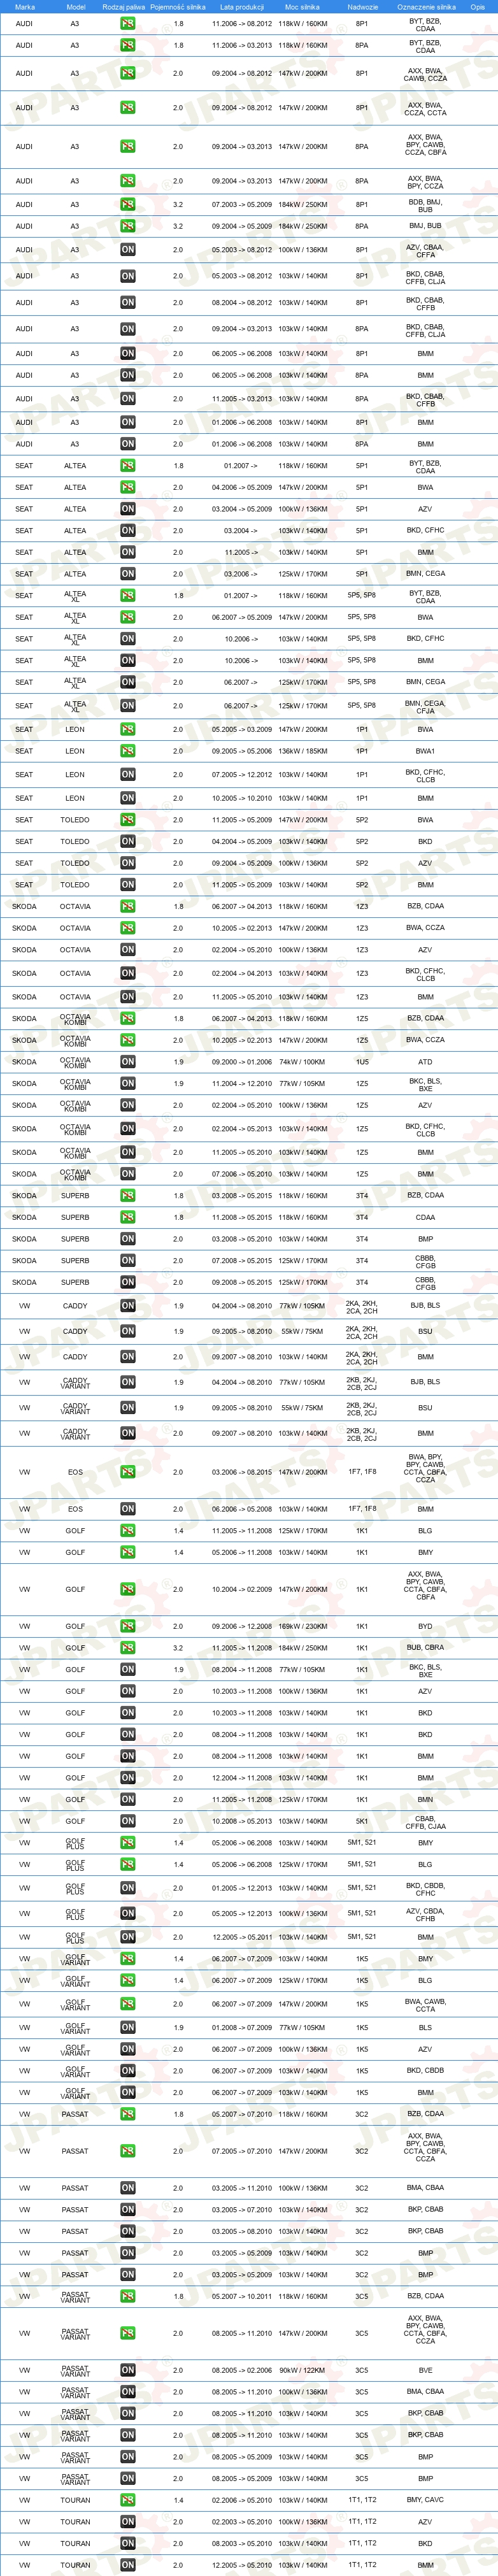Click ON icon in VW Golf 5K1 row
Viewport: 498px width, 2576px height.
[128, 1821]
